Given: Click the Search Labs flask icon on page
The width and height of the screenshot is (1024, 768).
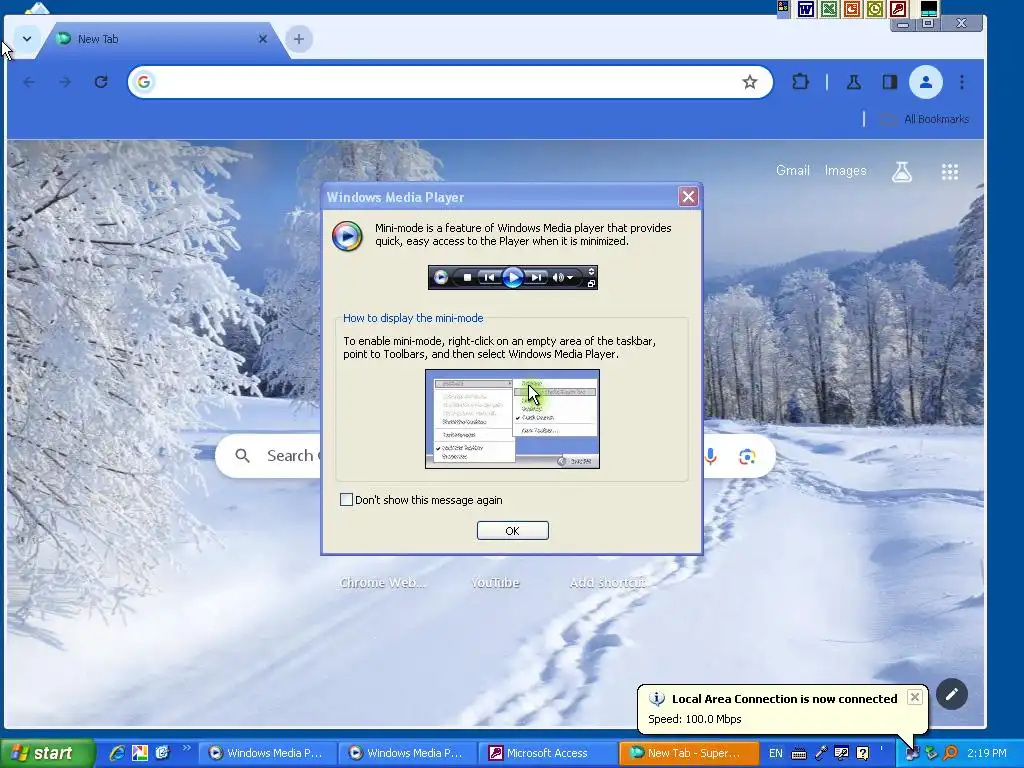Looking at the screenshot, I should (902, 172).
